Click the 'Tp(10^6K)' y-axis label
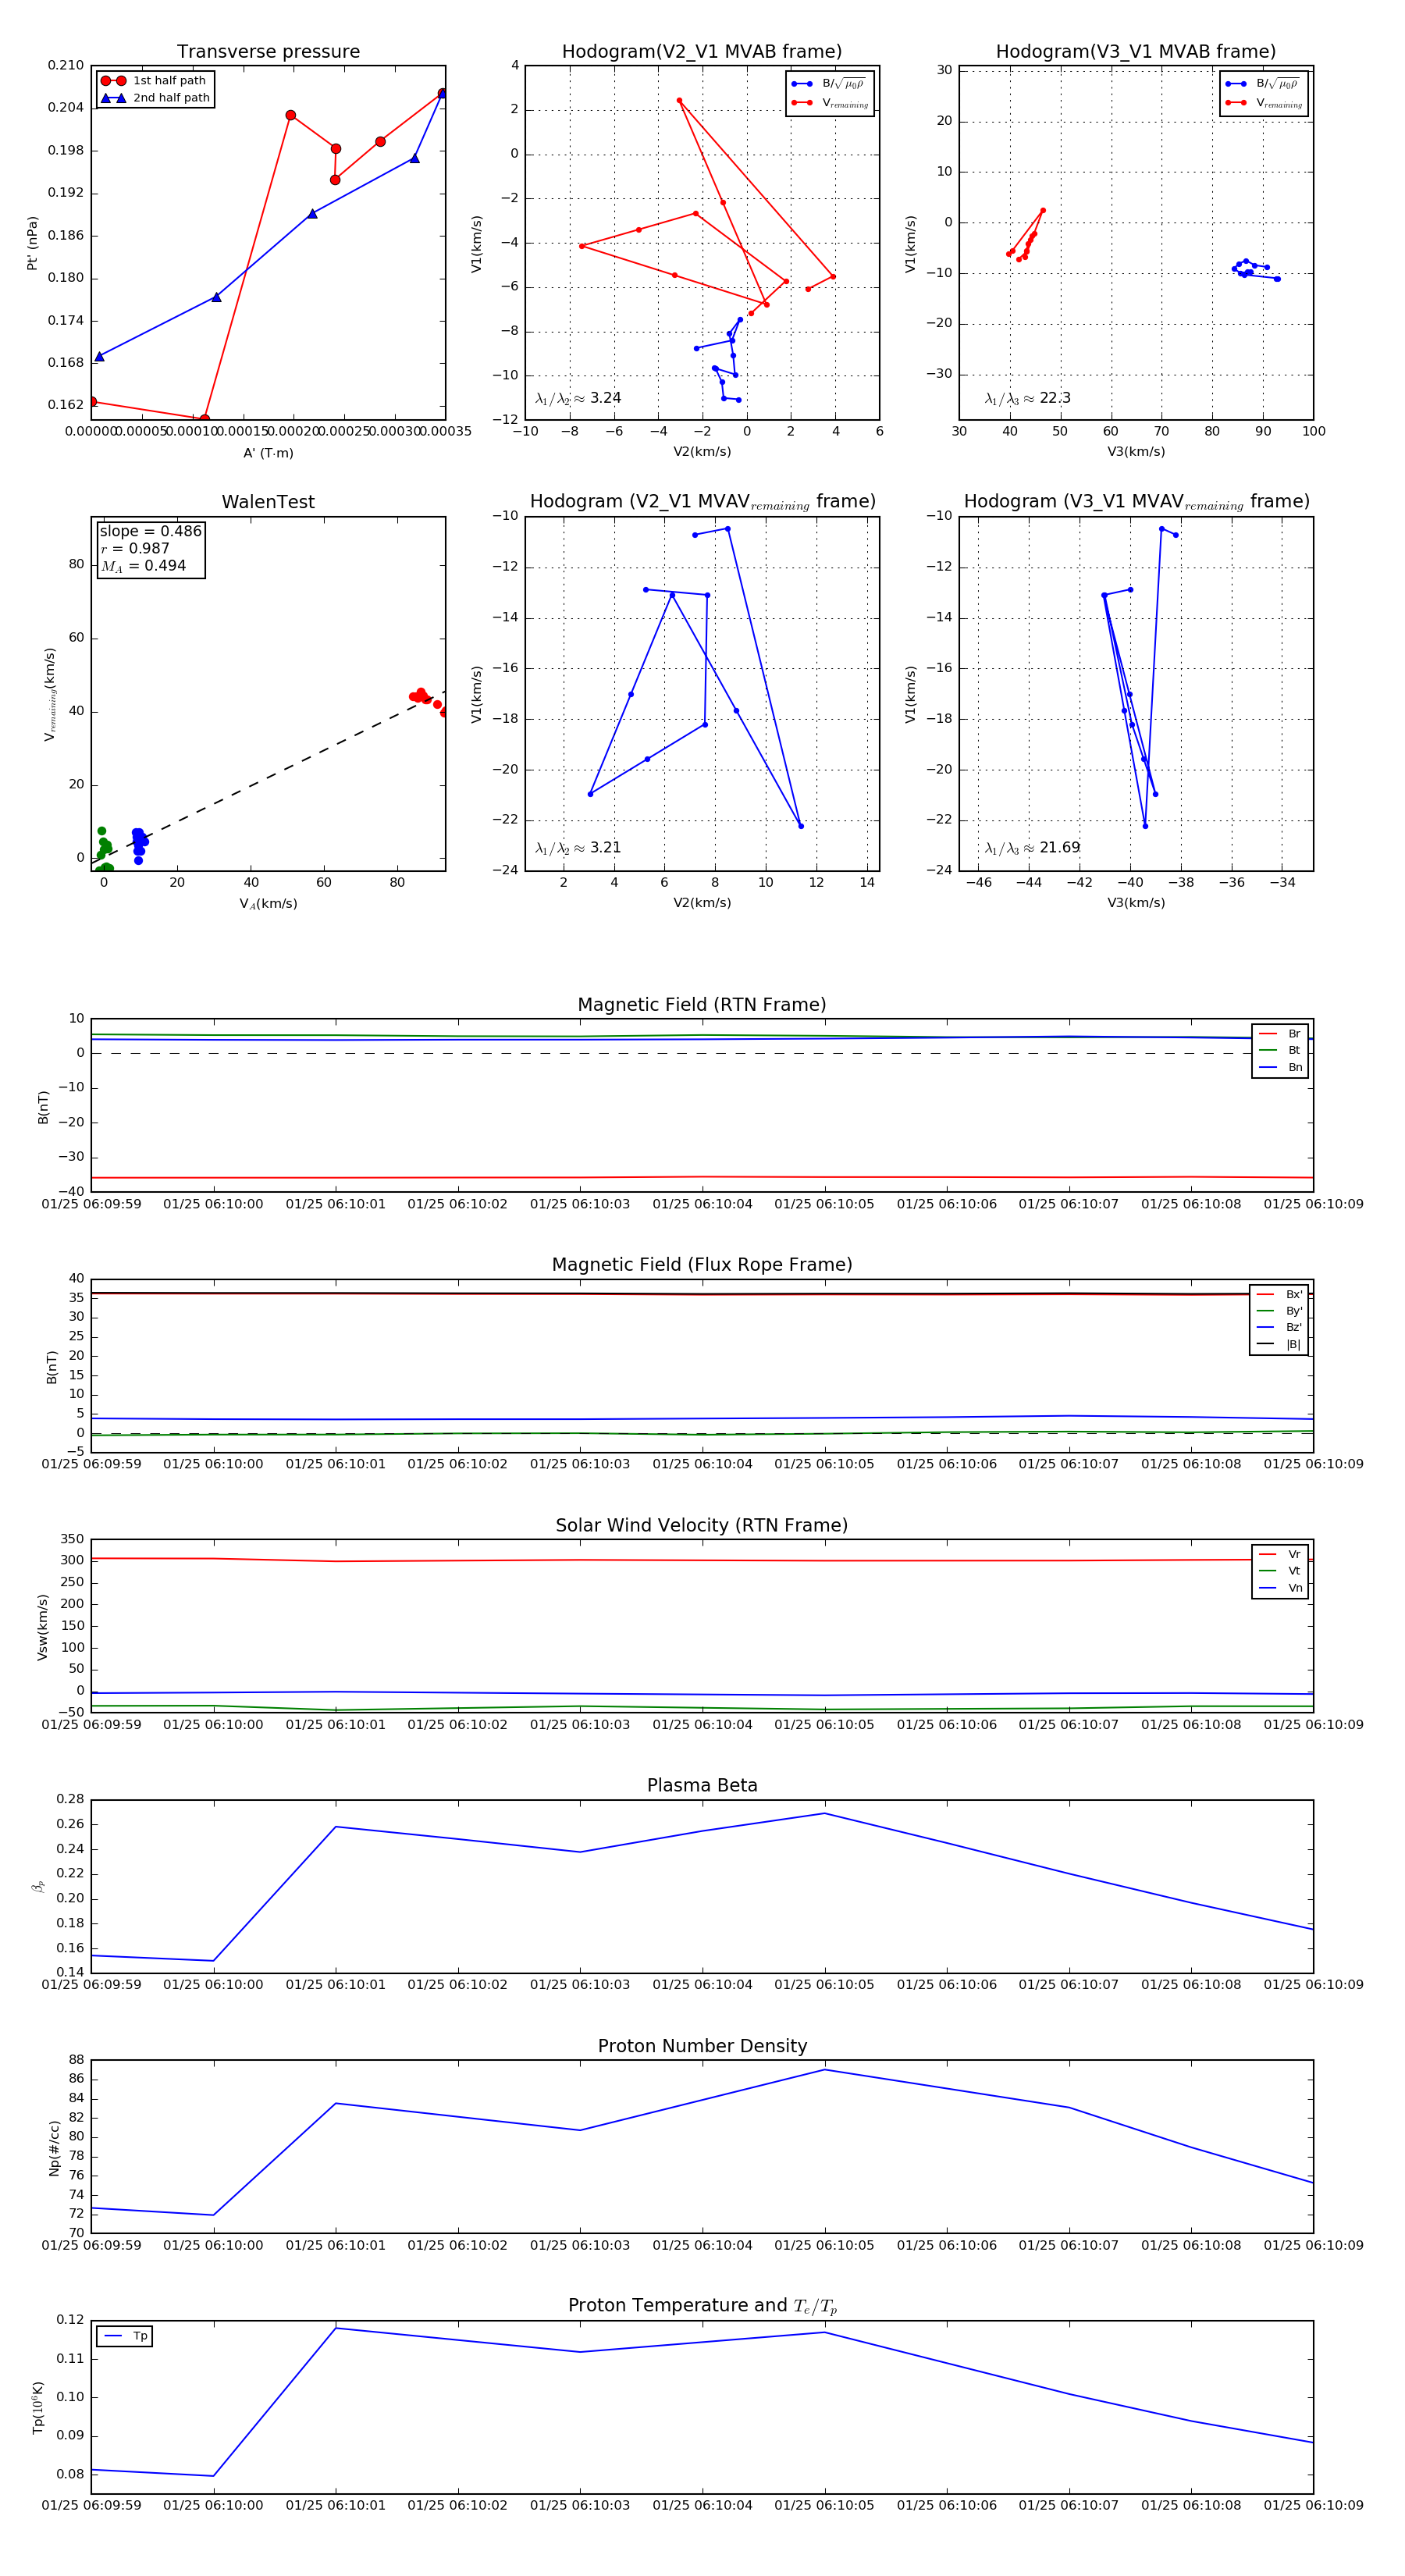1405x2576 pixels. (38, 2408)
